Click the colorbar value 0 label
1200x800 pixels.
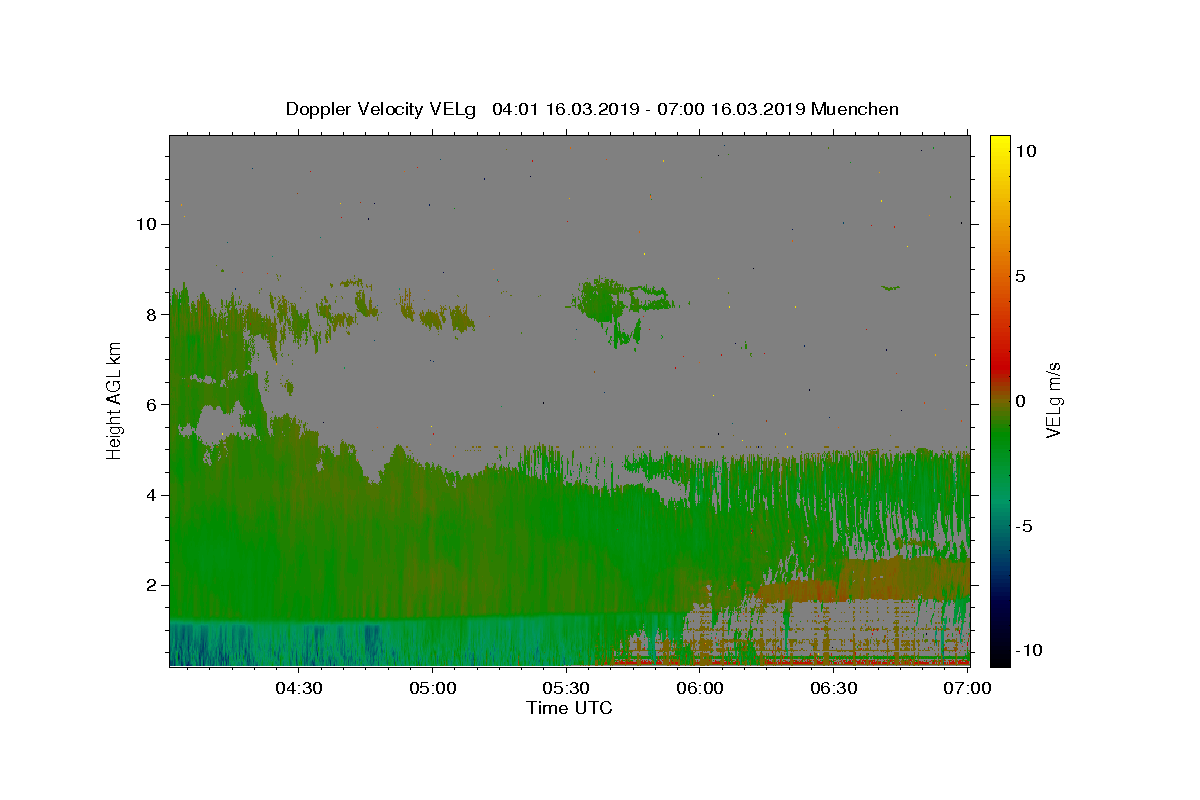pos(1021,401)
